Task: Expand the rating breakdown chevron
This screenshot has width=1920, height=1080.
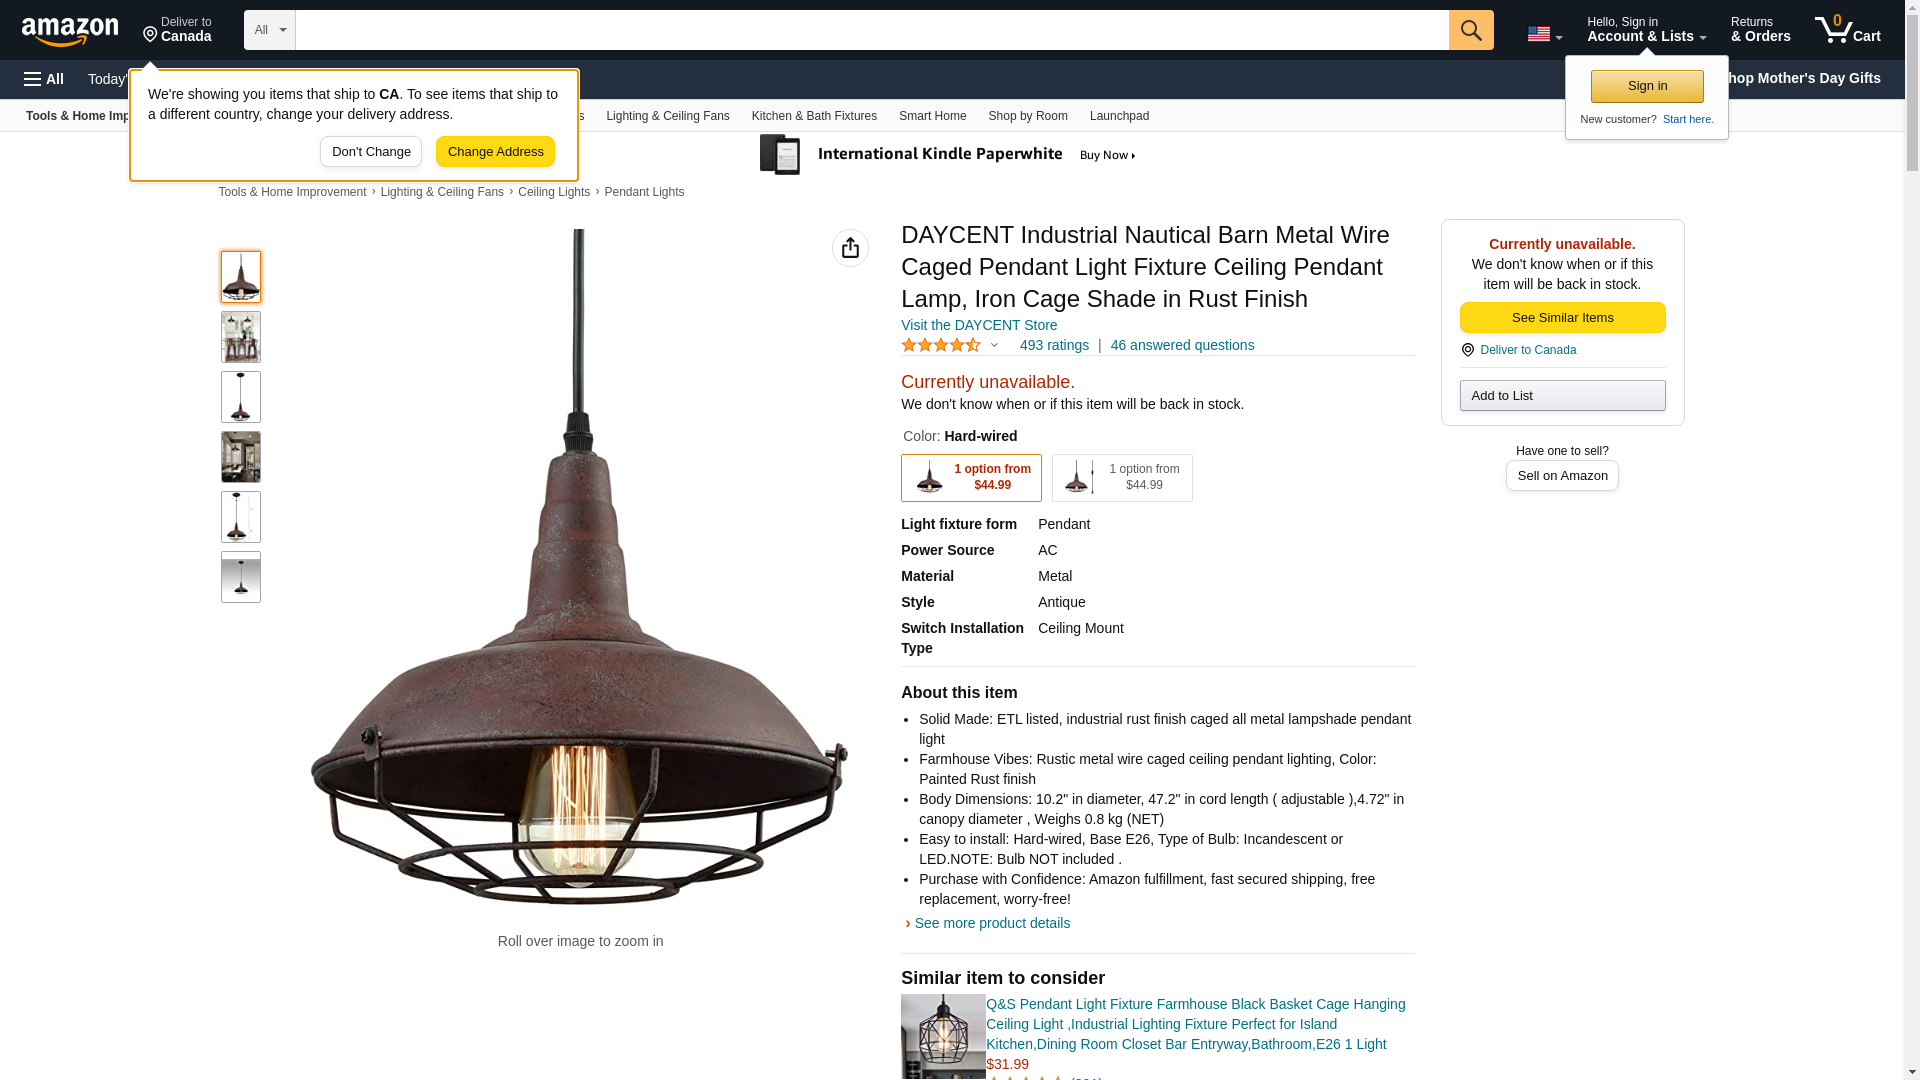Action: (x=994, y=345)
